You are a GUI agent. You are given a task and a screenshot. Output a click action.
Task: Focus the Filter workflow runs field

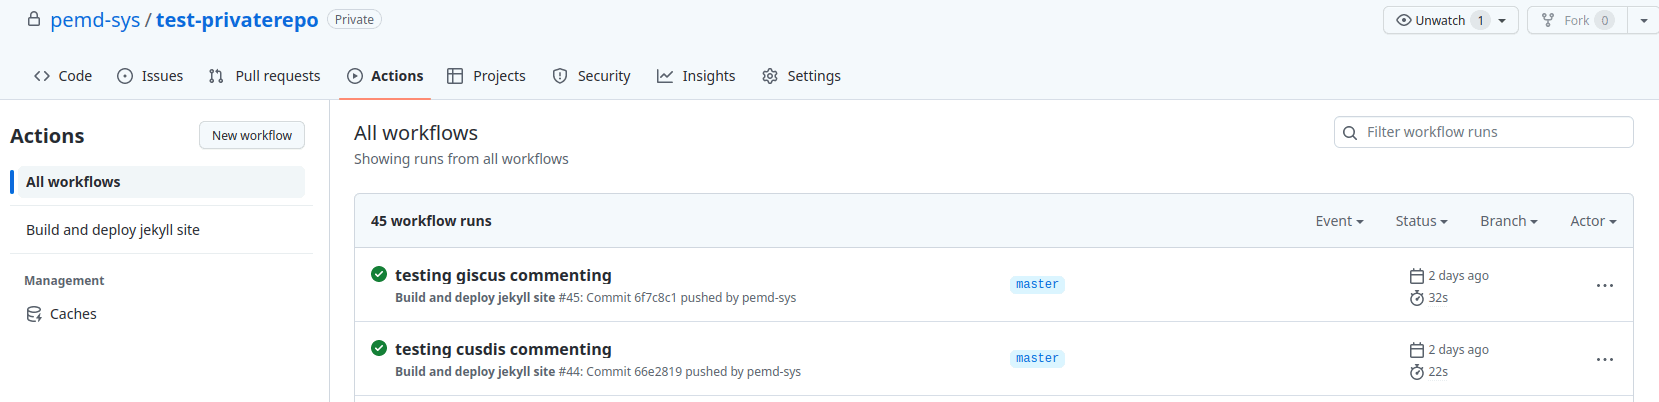pyautogui.click(x=1484, y=132)
